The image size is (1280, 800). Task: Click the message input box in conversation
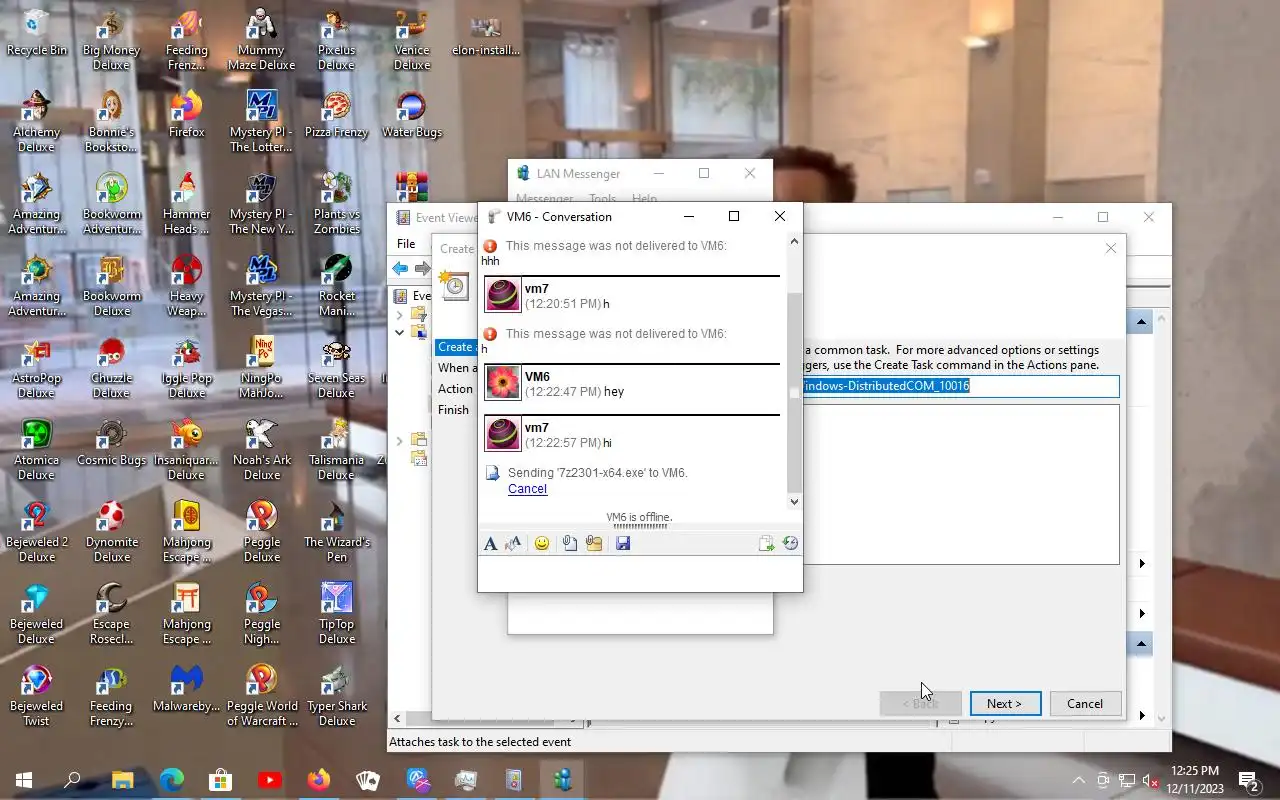point(640,573)
